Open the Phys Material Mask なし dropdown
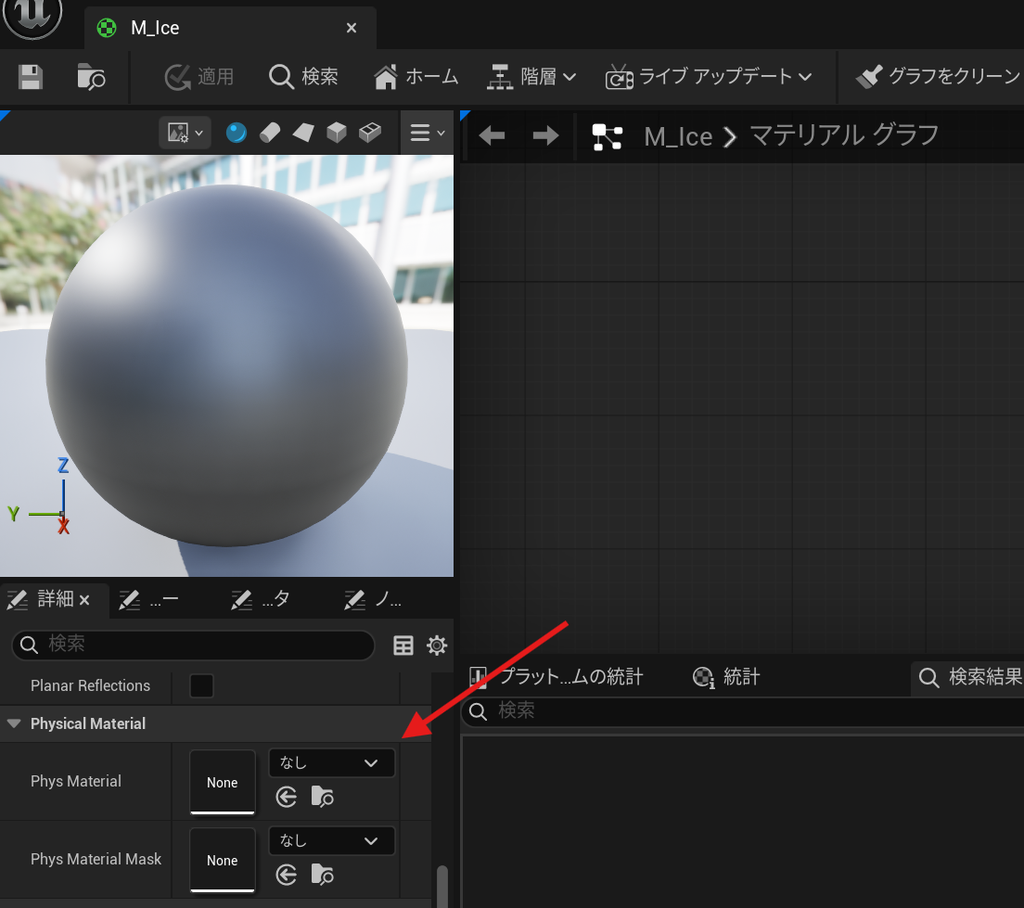 [331, 841]
